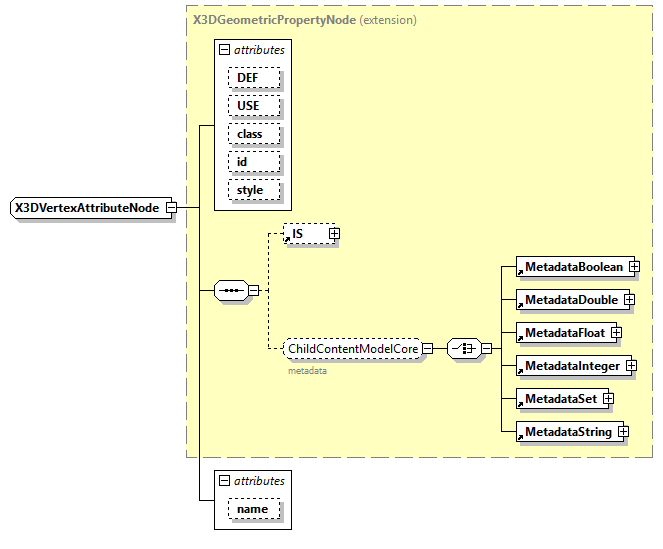Expand the MetadataString element
This screenshot has height=549, width=663.
click(622, 432)
